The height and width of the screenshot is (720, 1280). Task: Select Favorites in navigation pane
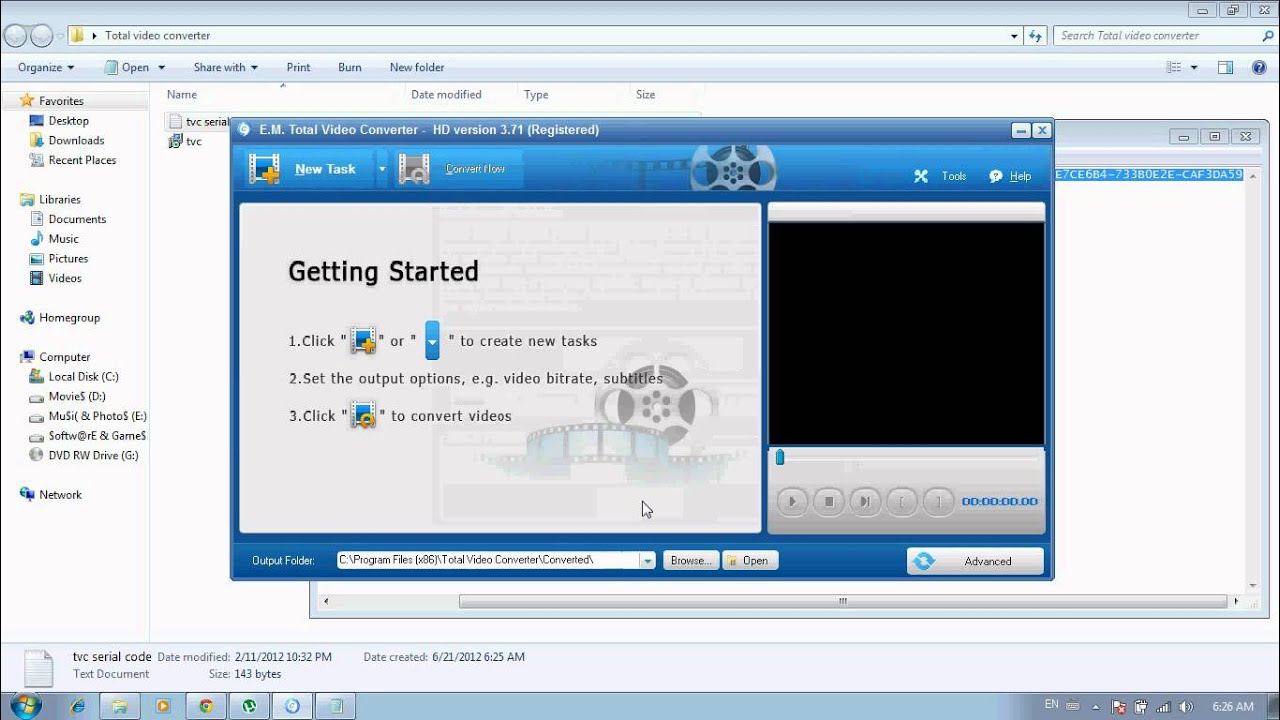[x=61, y=101]
